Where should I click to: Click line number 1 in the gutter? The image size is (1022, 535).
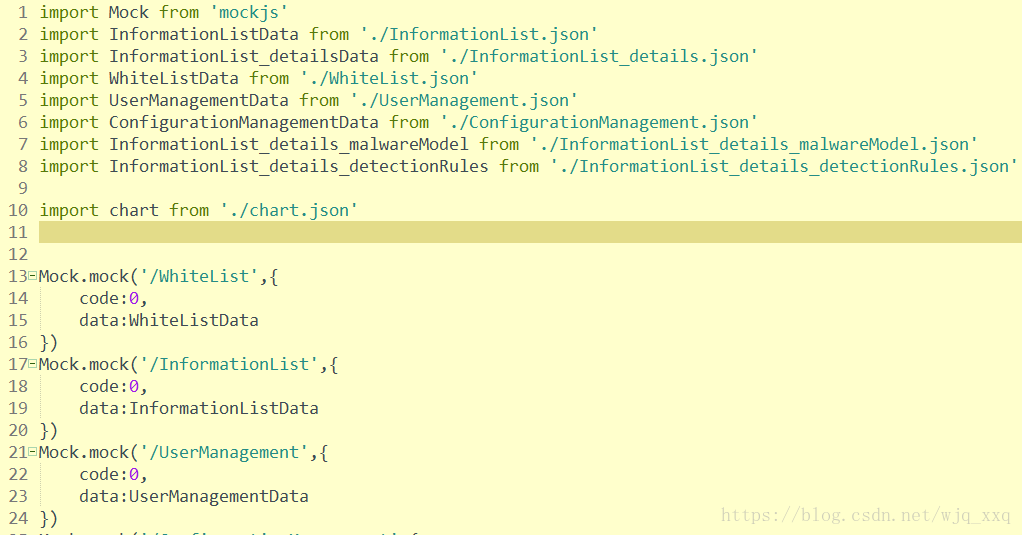coord(23,12)
